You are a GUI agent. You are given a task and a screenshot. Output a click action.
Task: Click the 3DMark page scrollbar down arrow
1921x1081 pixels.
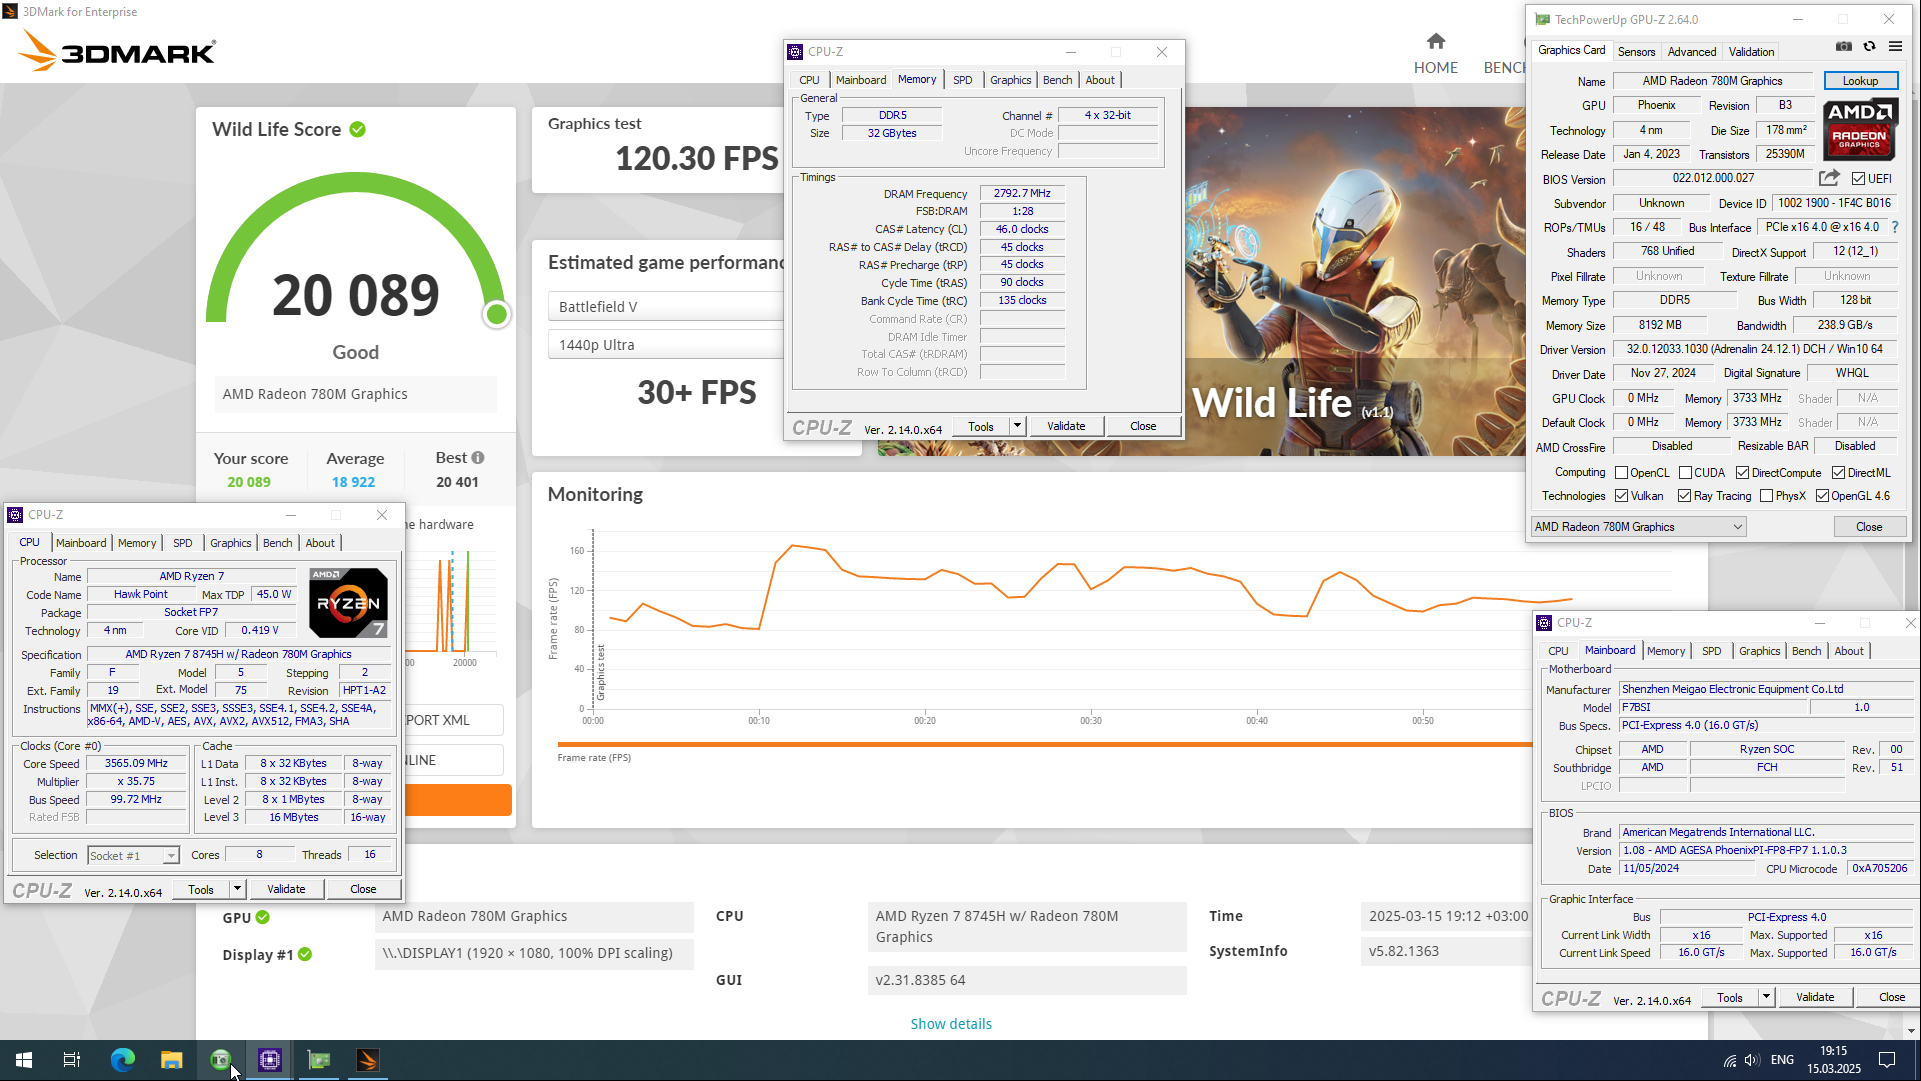pos(1911,1031)
